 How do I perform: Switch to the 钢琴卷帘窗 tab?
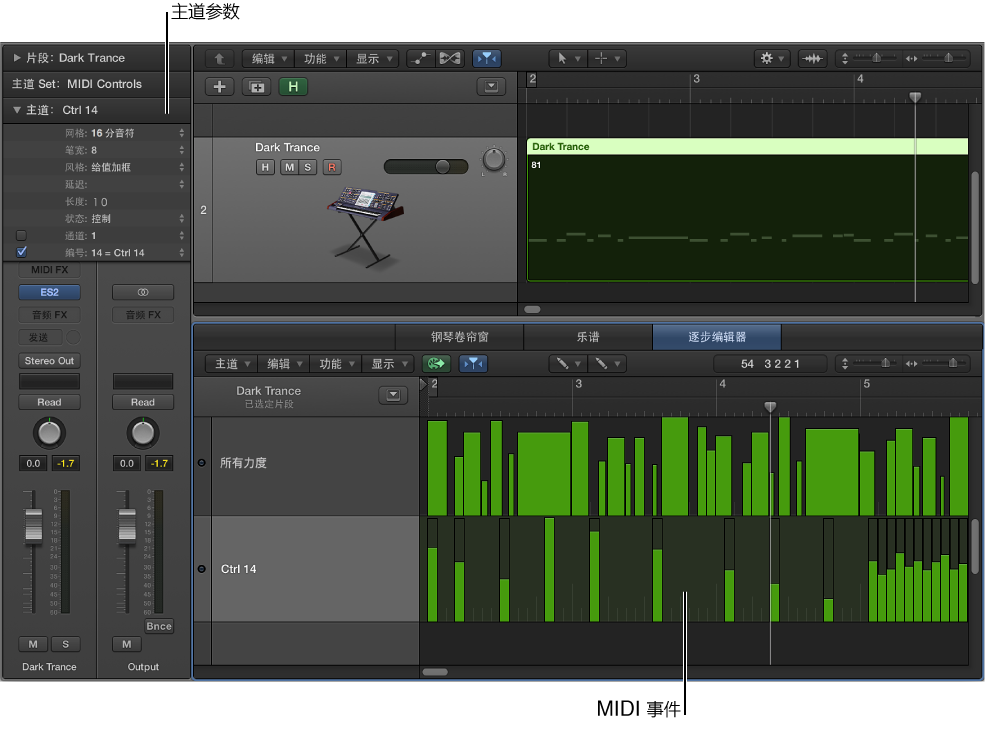pos(459,338)
